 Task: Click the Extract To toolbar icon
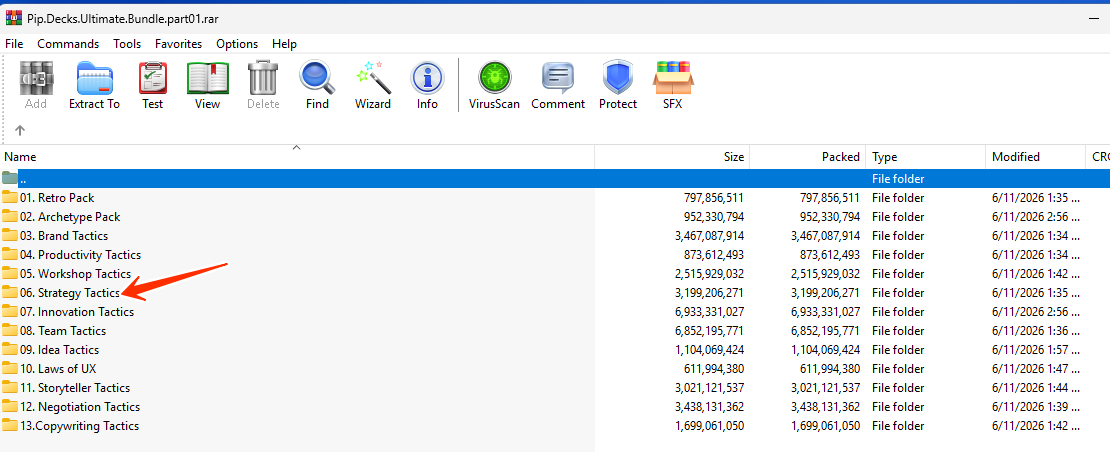94,78
